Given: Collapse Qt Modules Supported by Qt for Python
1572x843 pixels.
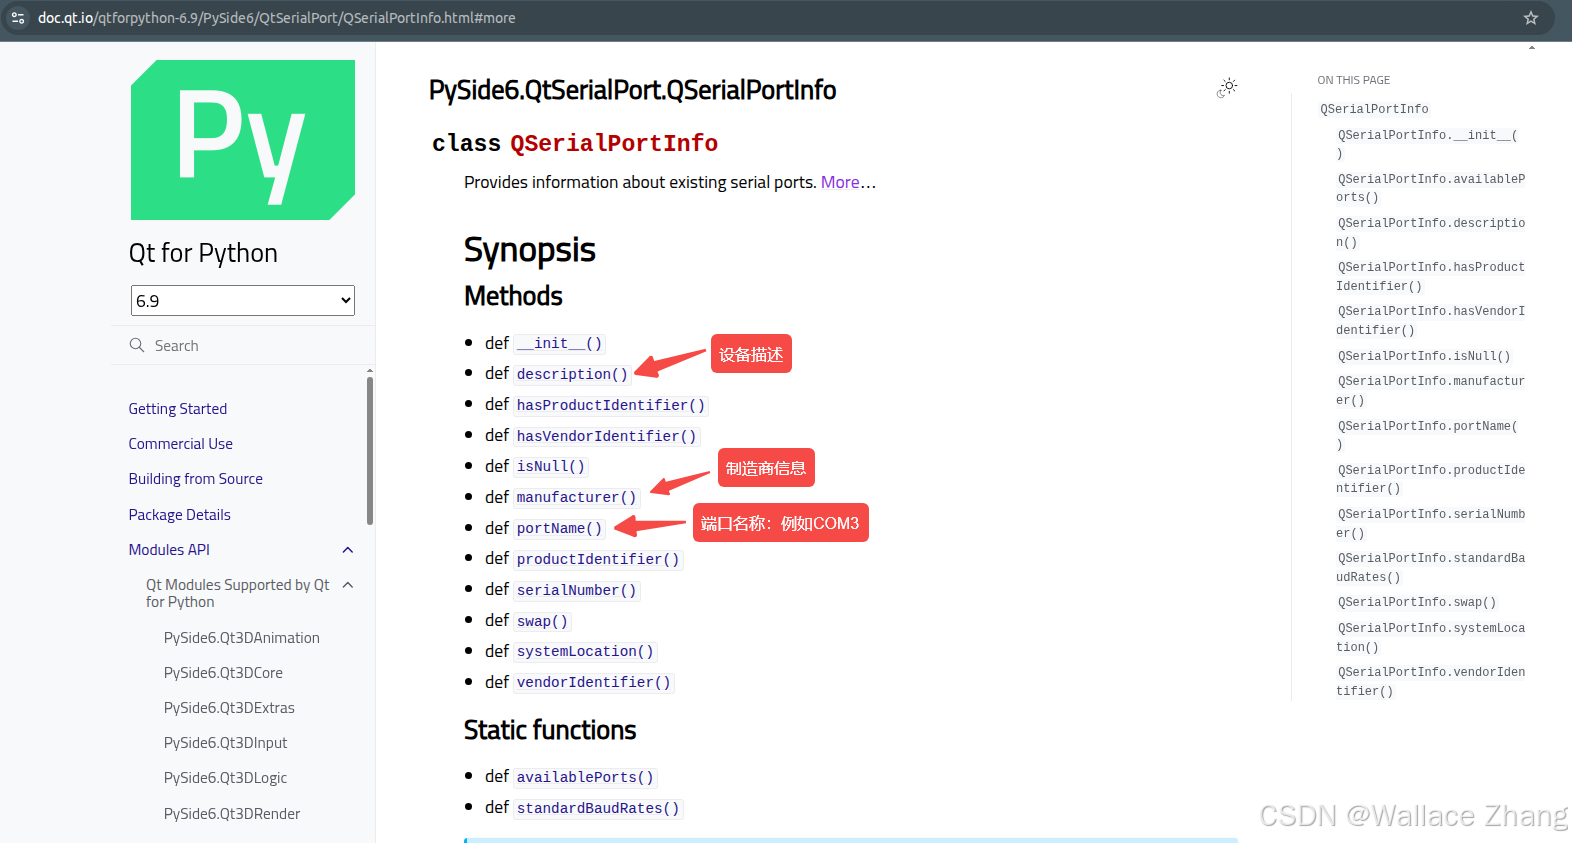Looking at the screenshot, I should 348,585.
